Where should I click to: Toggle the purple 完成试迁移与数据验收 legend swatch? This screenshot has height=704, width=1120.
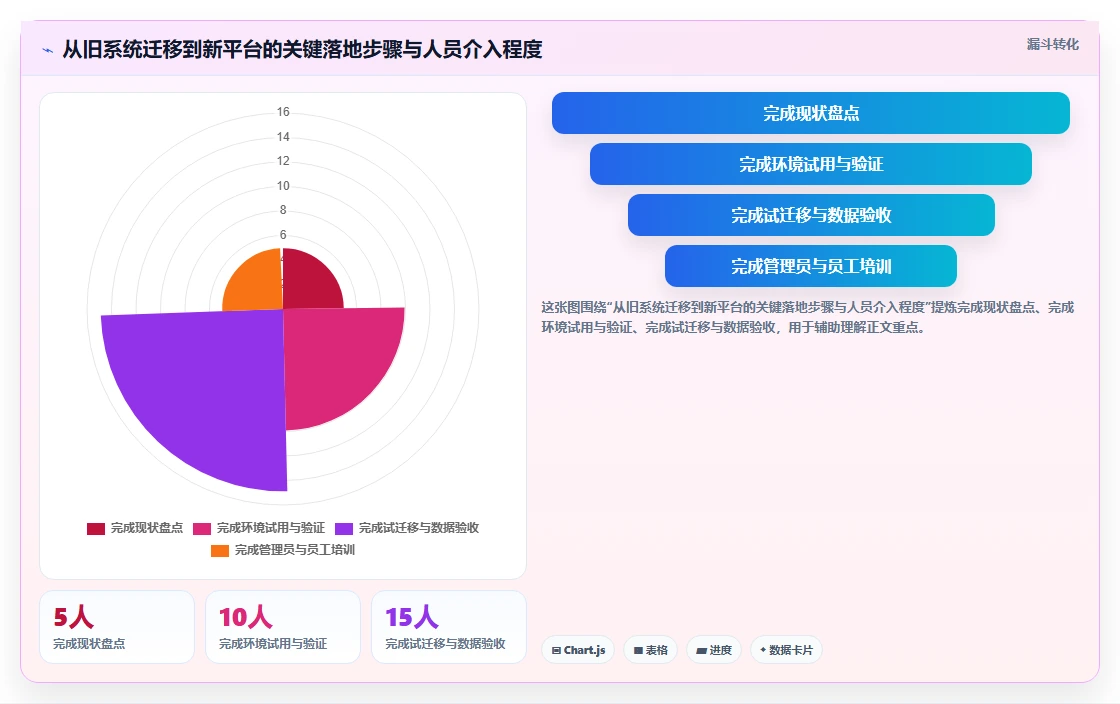(344, 528)
